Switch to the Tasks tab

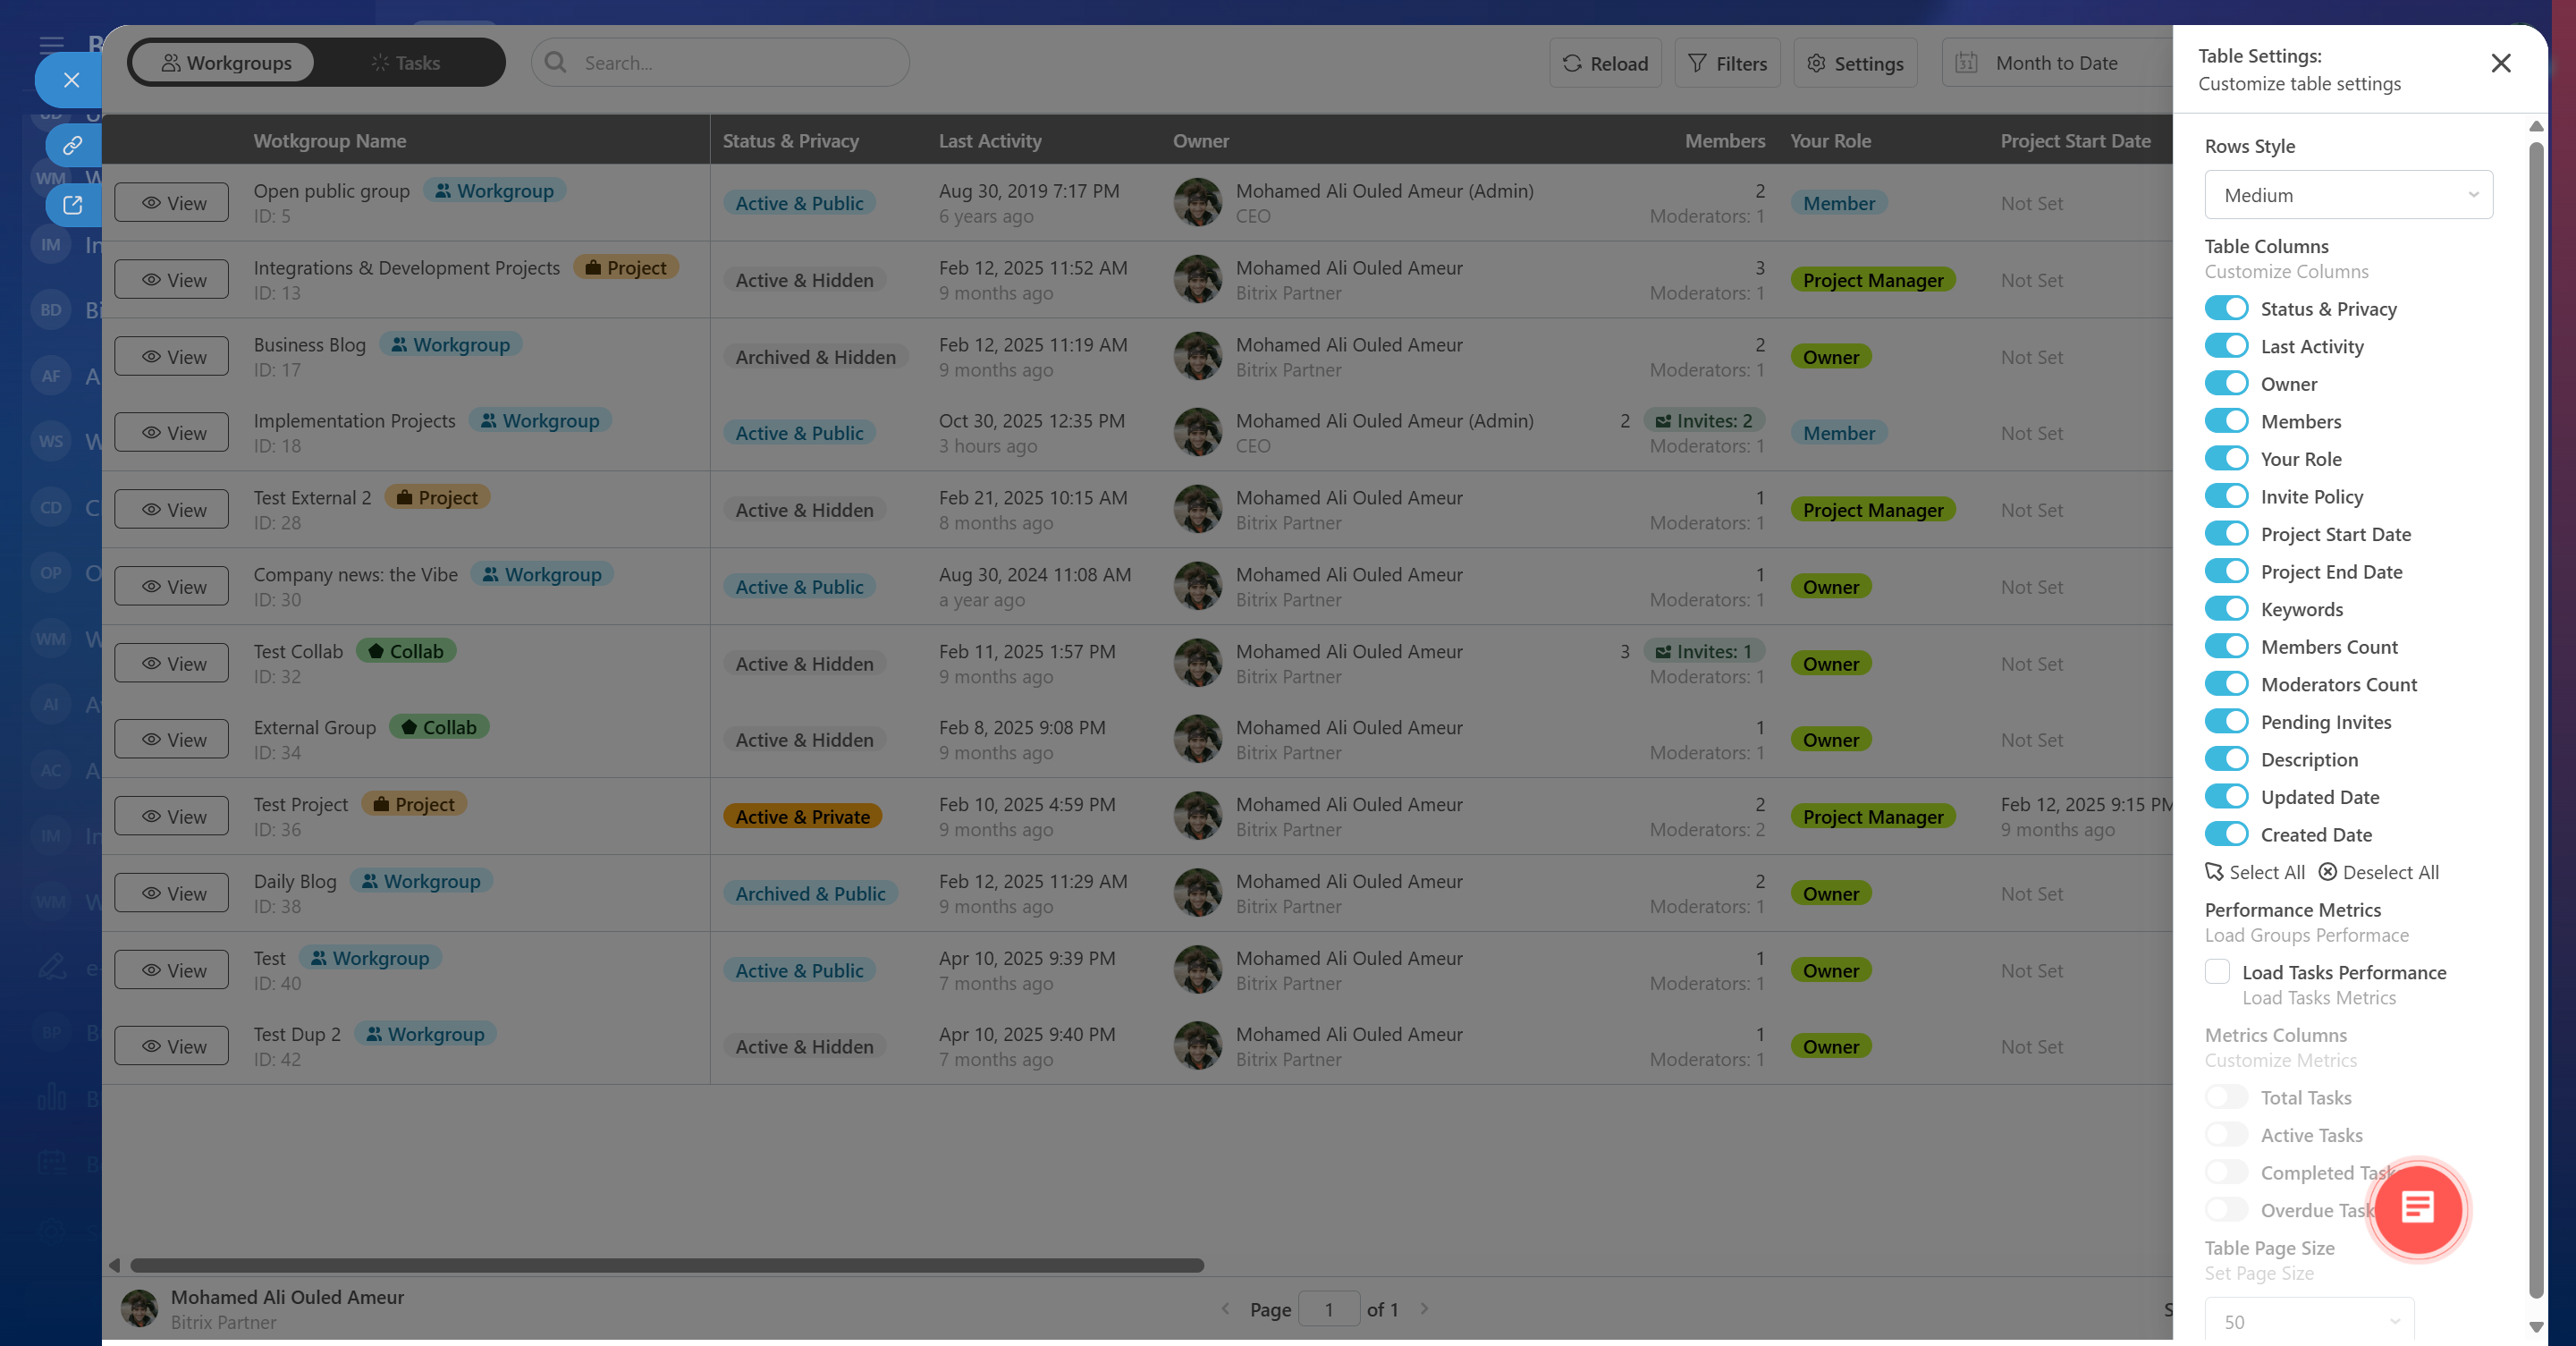(405, 63)
